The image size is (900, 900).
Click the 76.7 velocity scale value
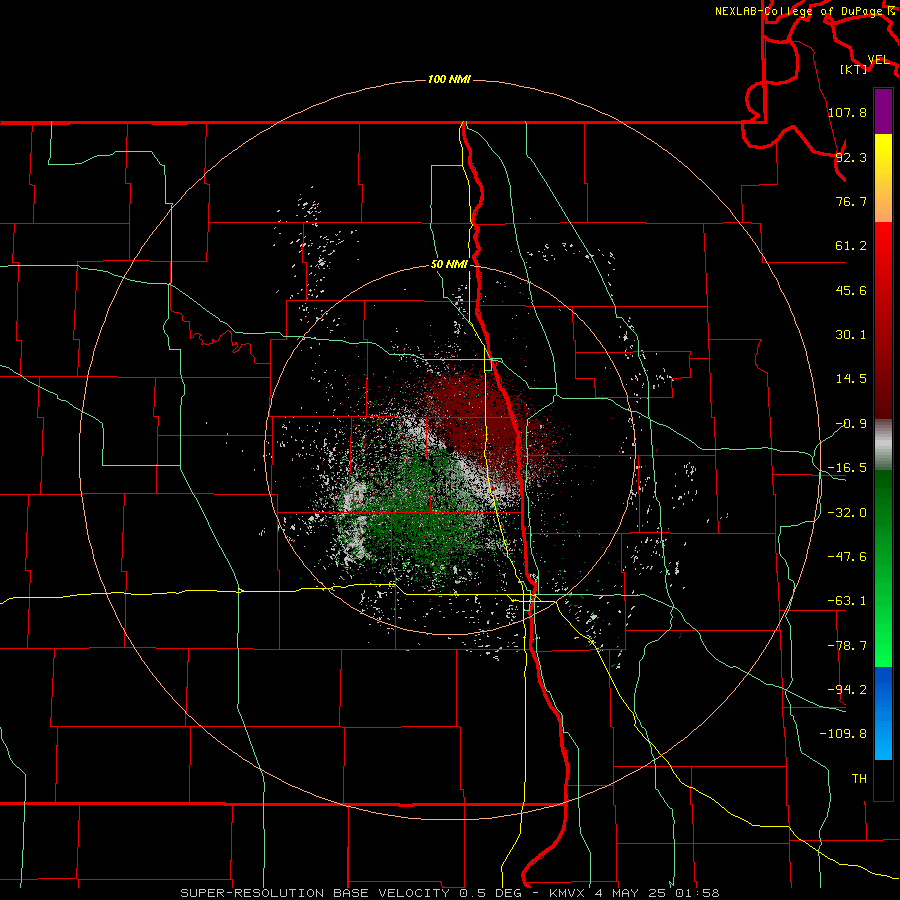[x=851, y=201]
